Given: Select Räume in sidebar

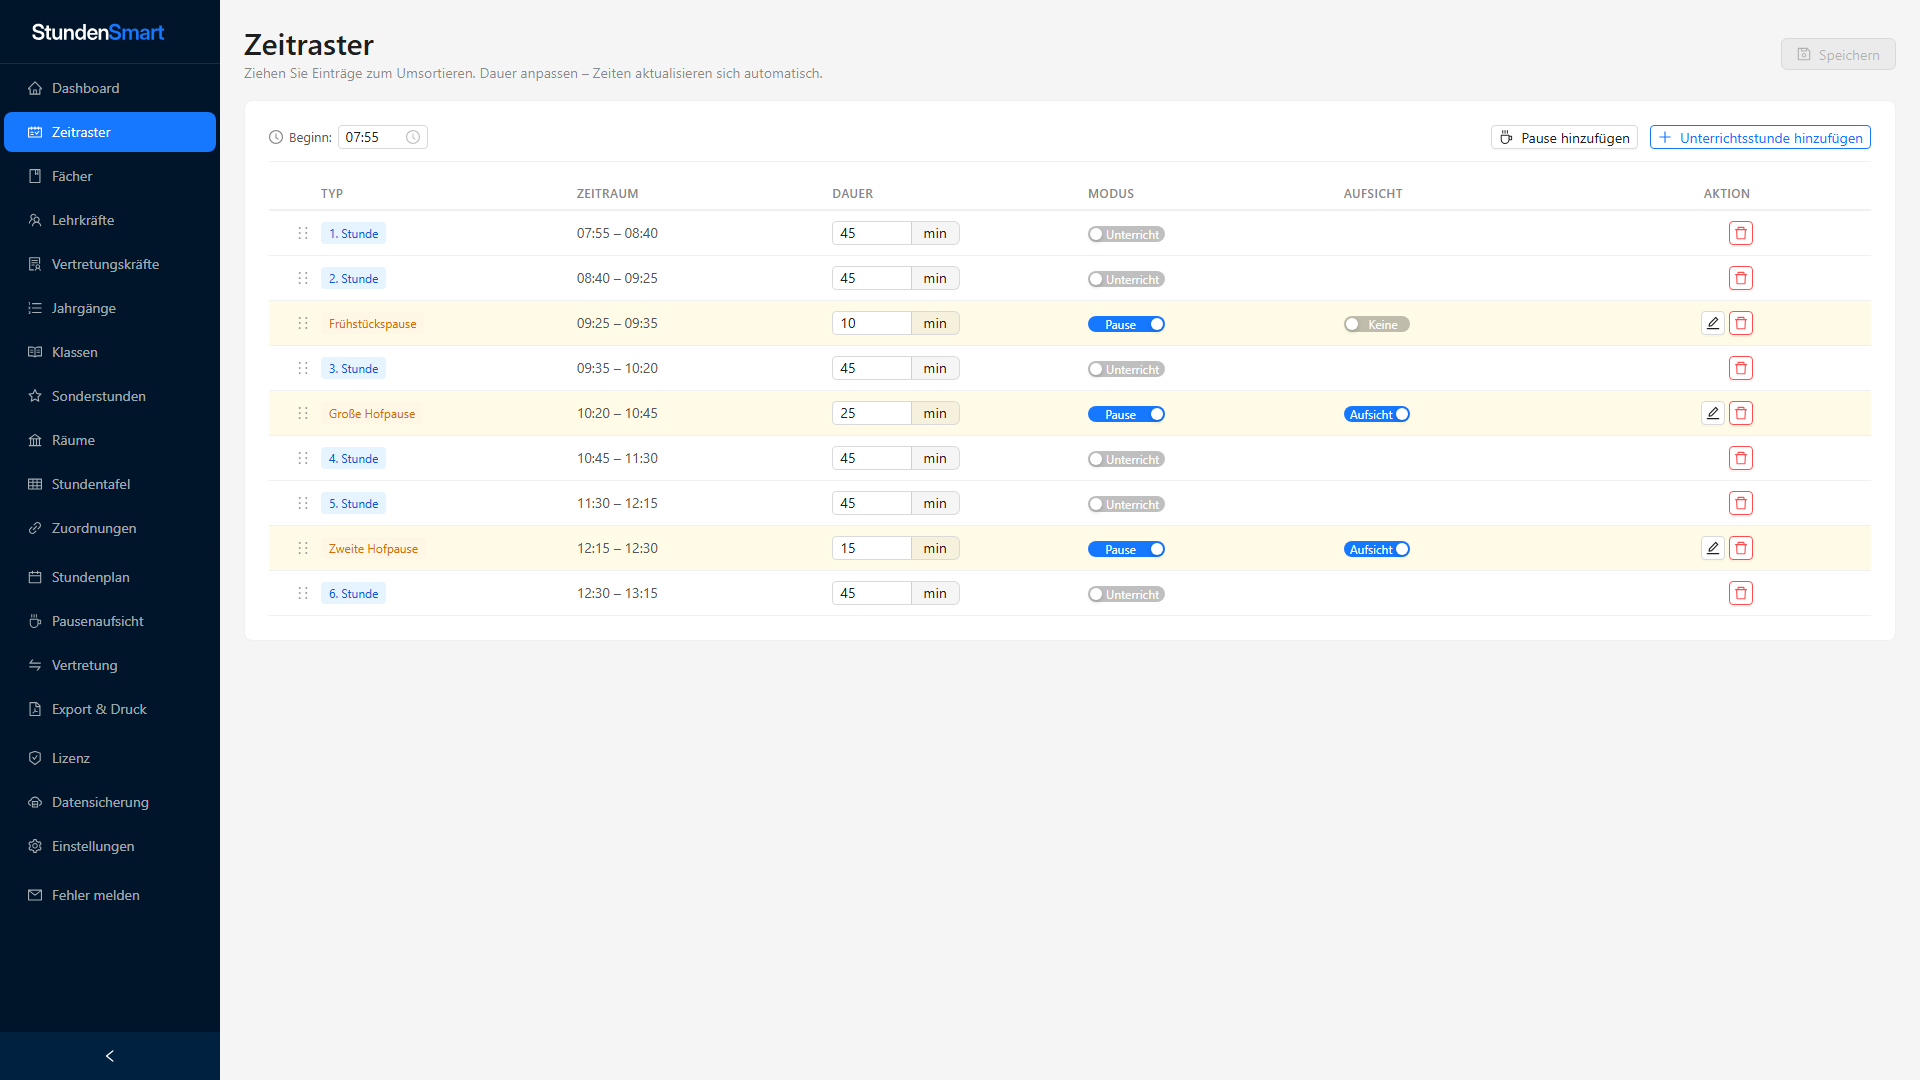Looking at the screenshot, I should point(110,440).
